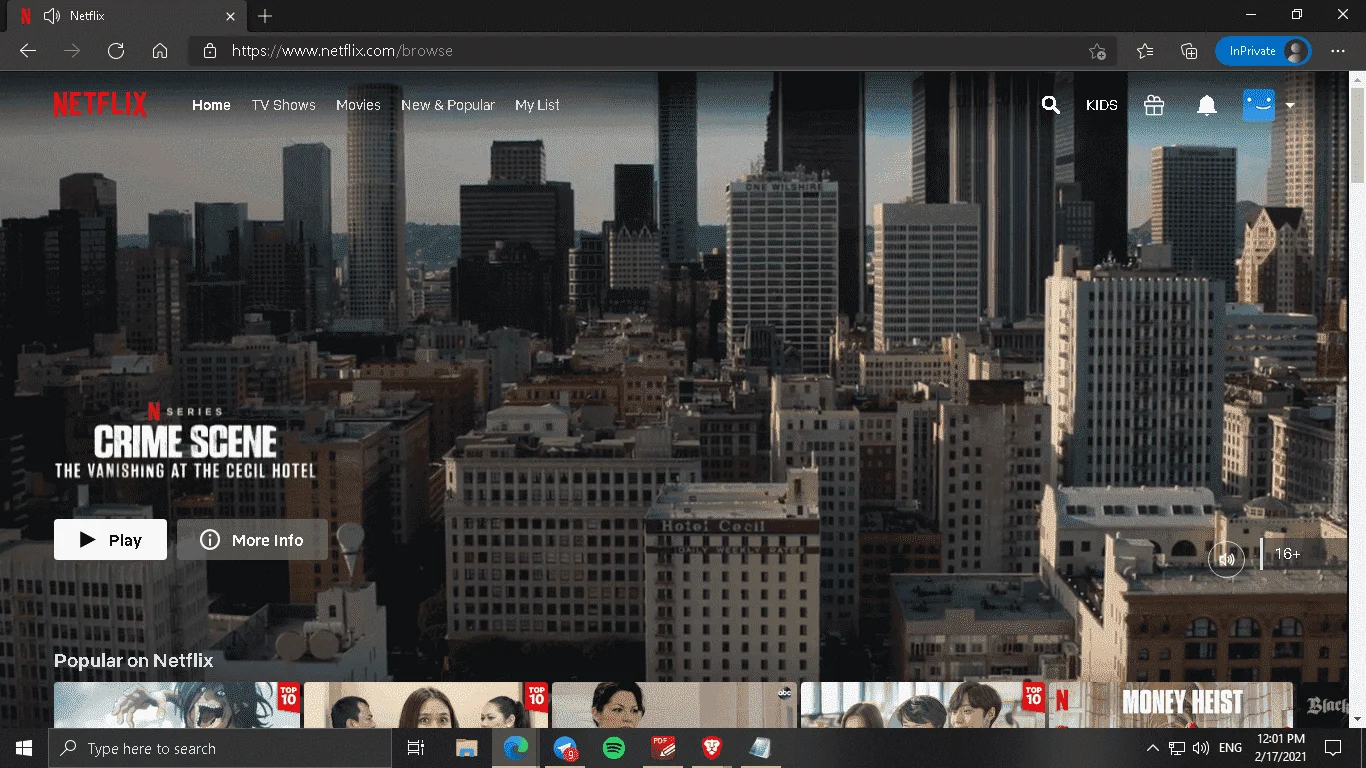Add this page to favorites
Image resolution: width=1366 pixels, height=768 pixels.
point(1097,51)
